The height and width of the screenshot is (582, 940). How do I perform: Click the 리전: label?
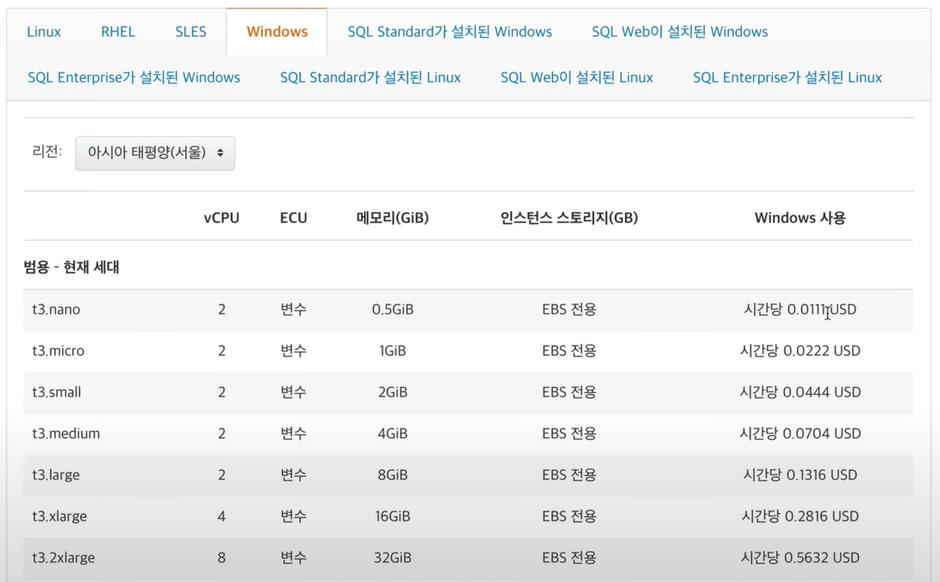click(47, 151)
